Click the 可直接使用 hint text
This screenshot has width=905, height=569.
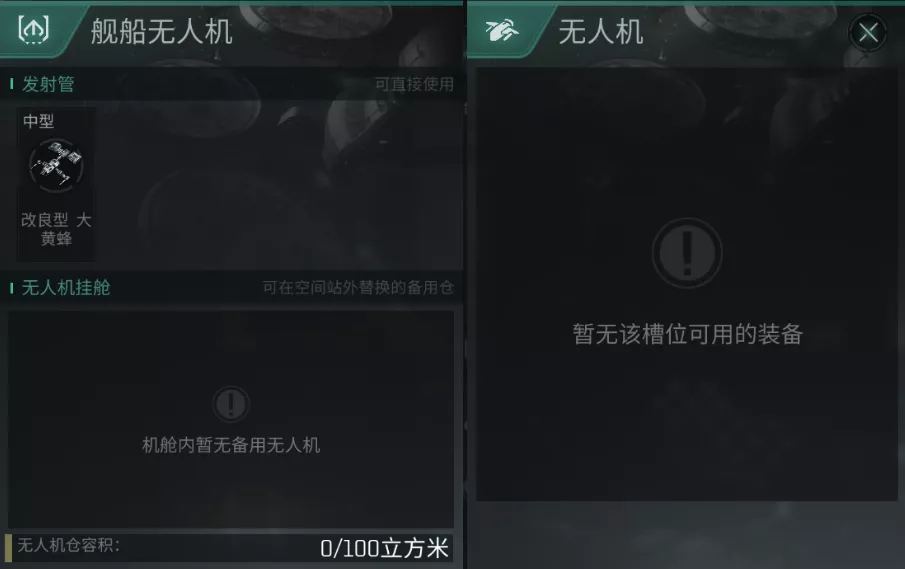pos(414,84)
